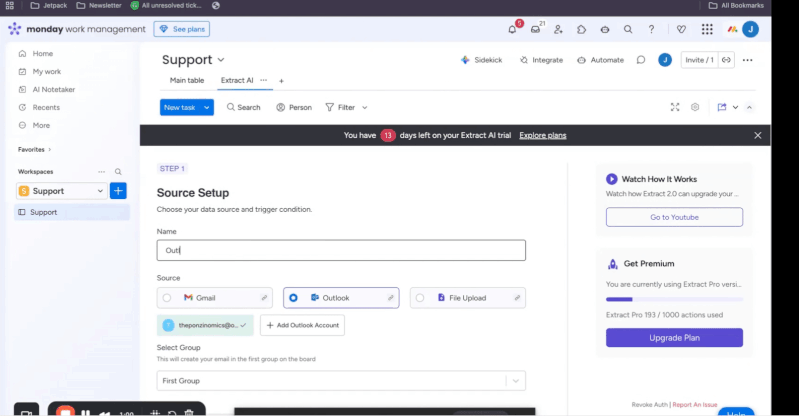Image resolution: width=799 pixels, height=416 pixels.
Task: Open the Filter dropdown arrow
Action: click(365, 108)
